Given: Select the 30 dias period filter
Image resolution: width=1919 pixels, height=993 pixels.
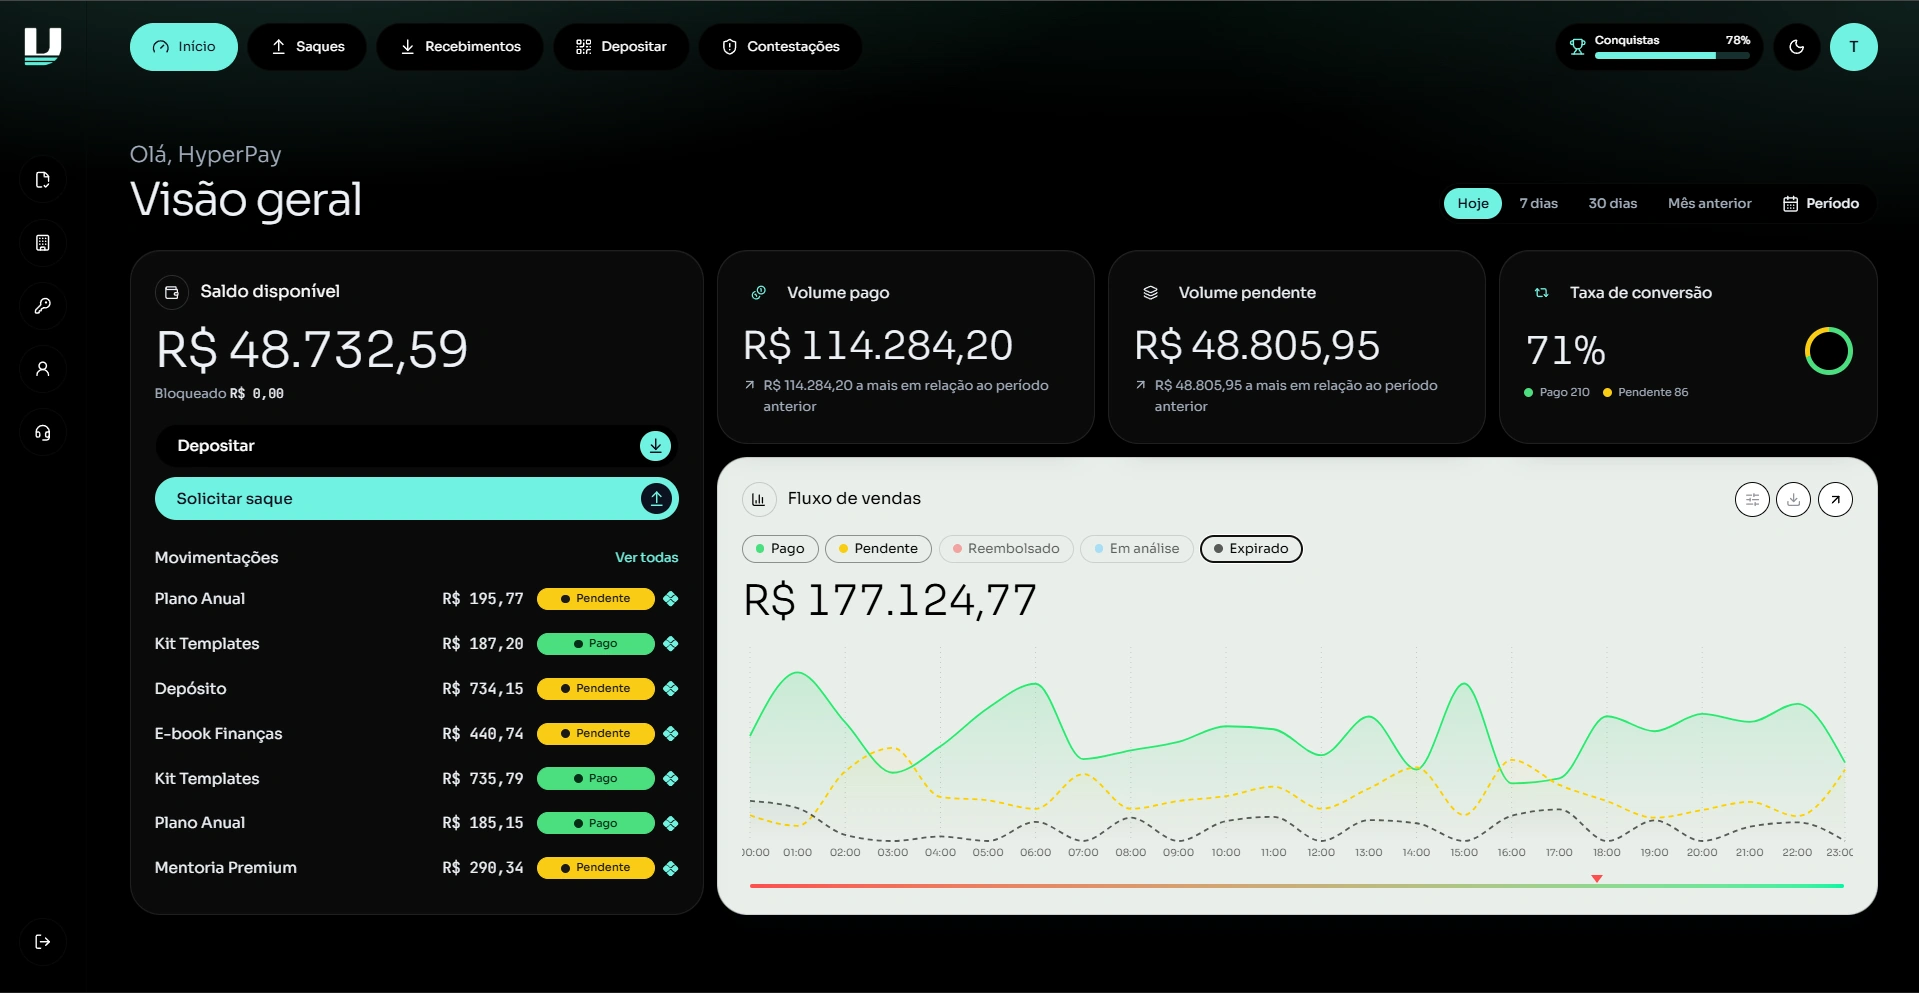Looking at the screenshot, I should tap(1613, 203).
